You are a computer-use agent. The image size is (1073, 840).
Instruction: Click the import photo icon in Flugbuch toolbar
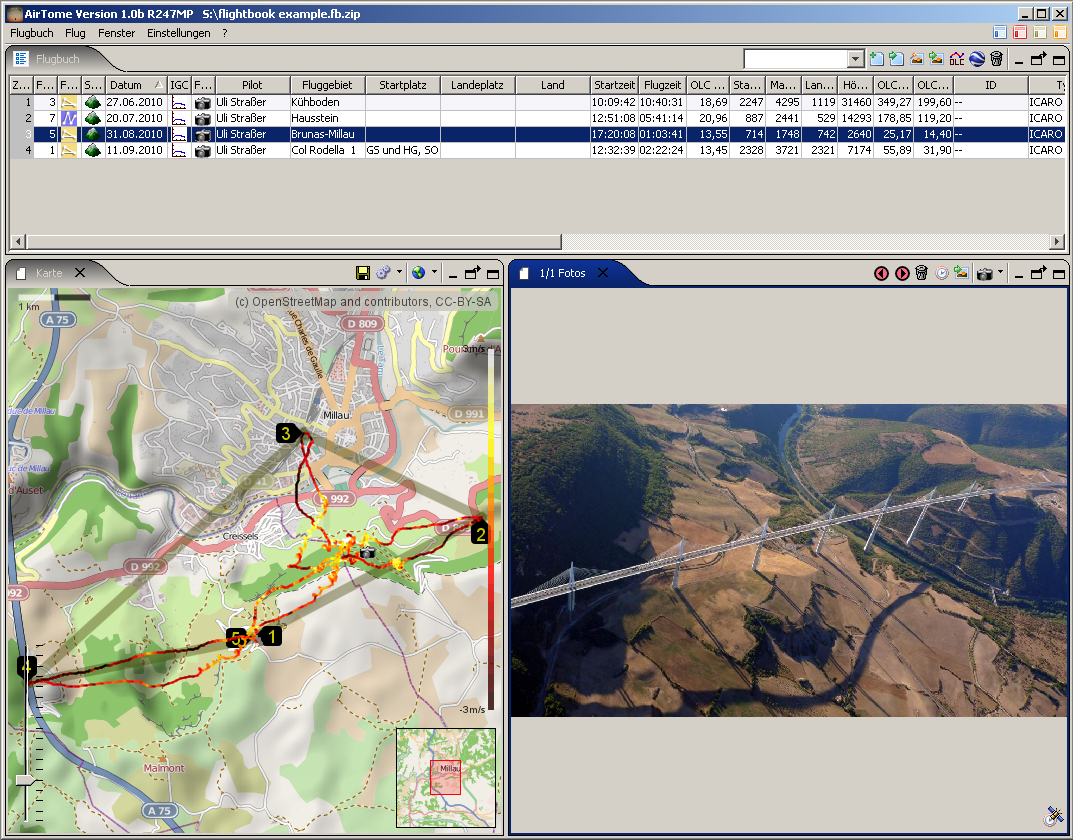pos(936,59)
